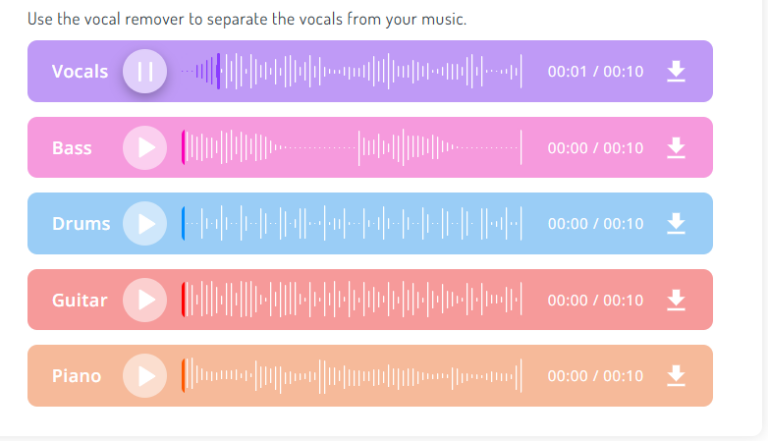Seek within the Vocals waveform
This screenshot has height=441, width=768.
click(351, 71)
